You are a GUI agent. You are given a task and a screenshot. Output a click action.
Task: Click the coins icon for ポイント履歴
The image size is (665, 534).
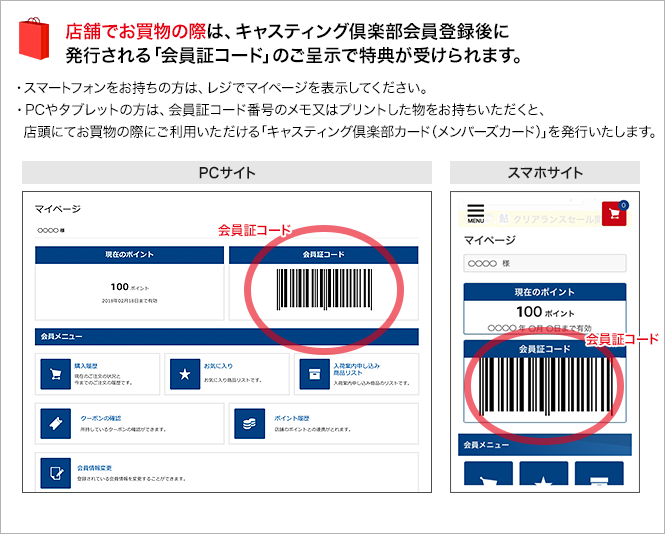tap(249, 423)
